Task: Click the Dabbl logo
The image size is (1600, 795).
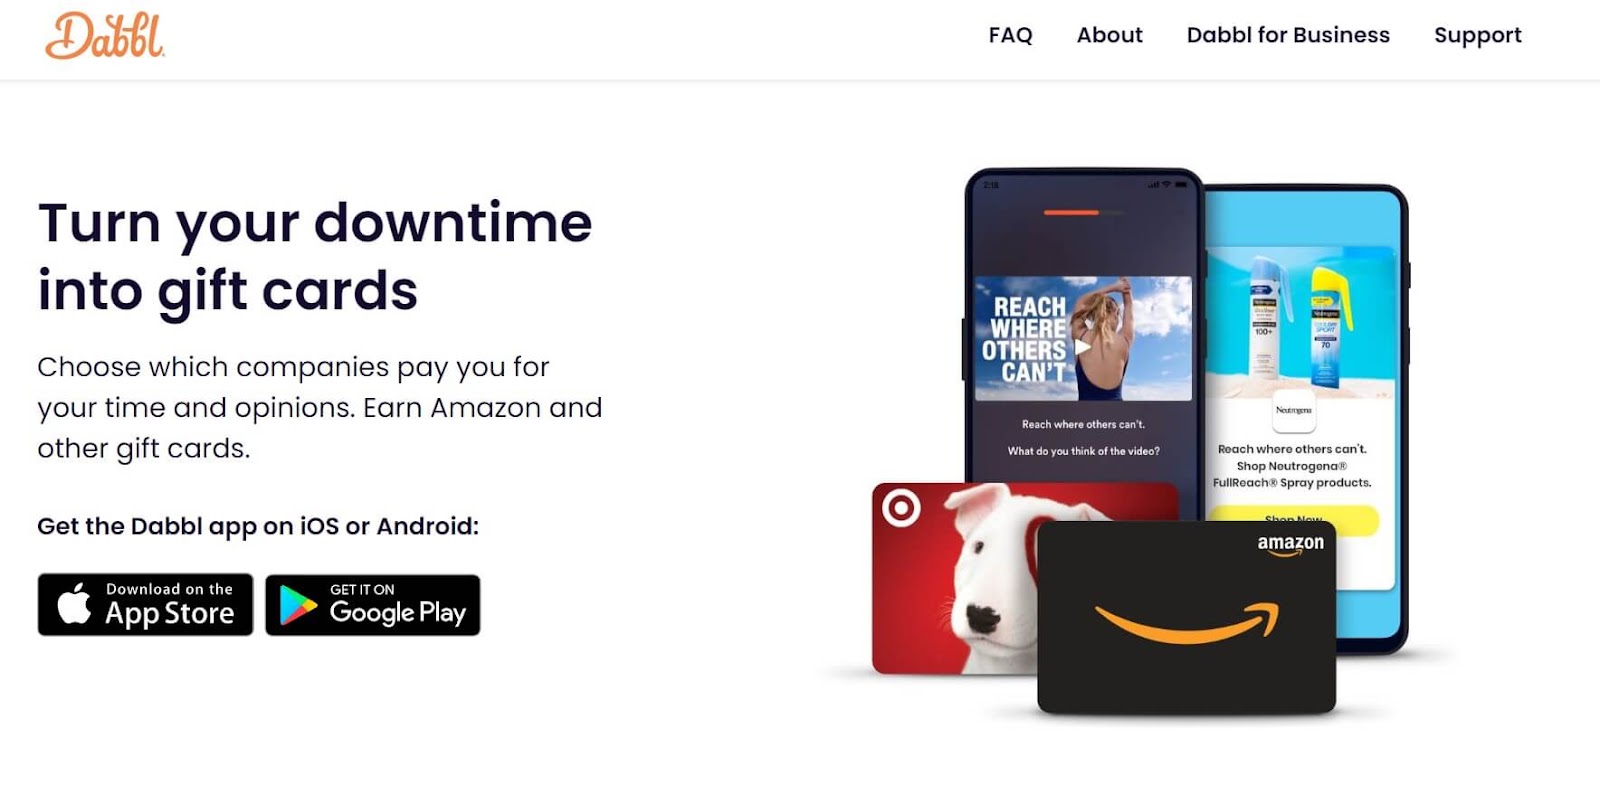Action: [105, 36]
